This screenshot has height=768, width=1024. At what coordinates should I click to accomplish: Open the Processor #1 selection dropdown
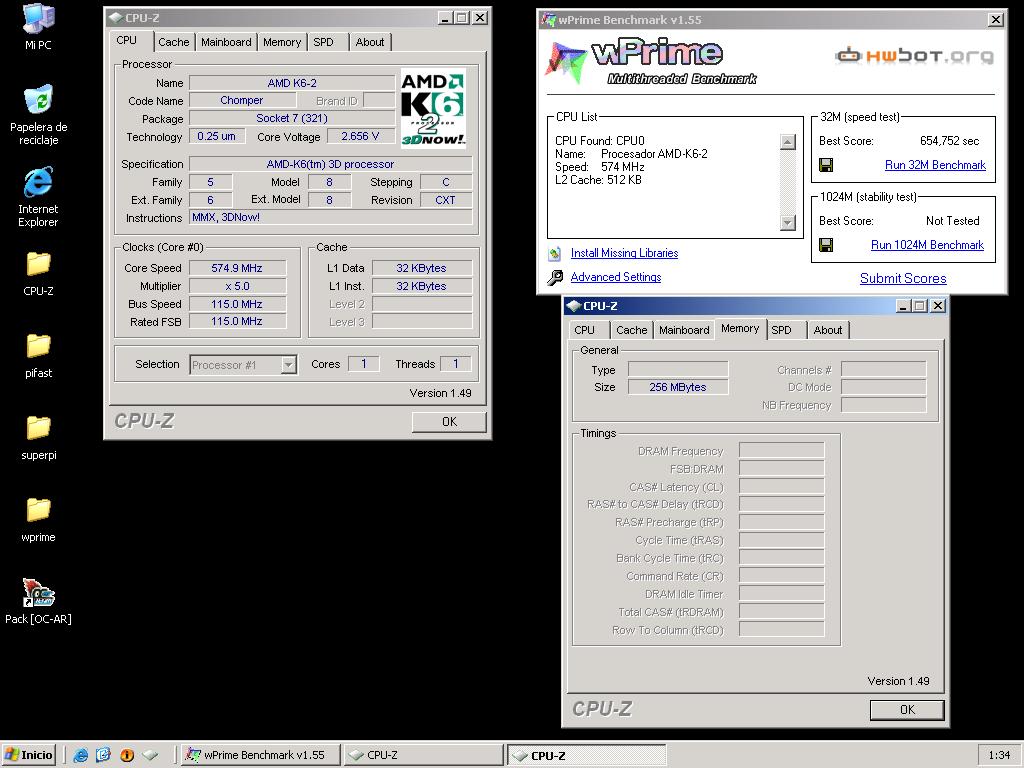tap(289, 364)
